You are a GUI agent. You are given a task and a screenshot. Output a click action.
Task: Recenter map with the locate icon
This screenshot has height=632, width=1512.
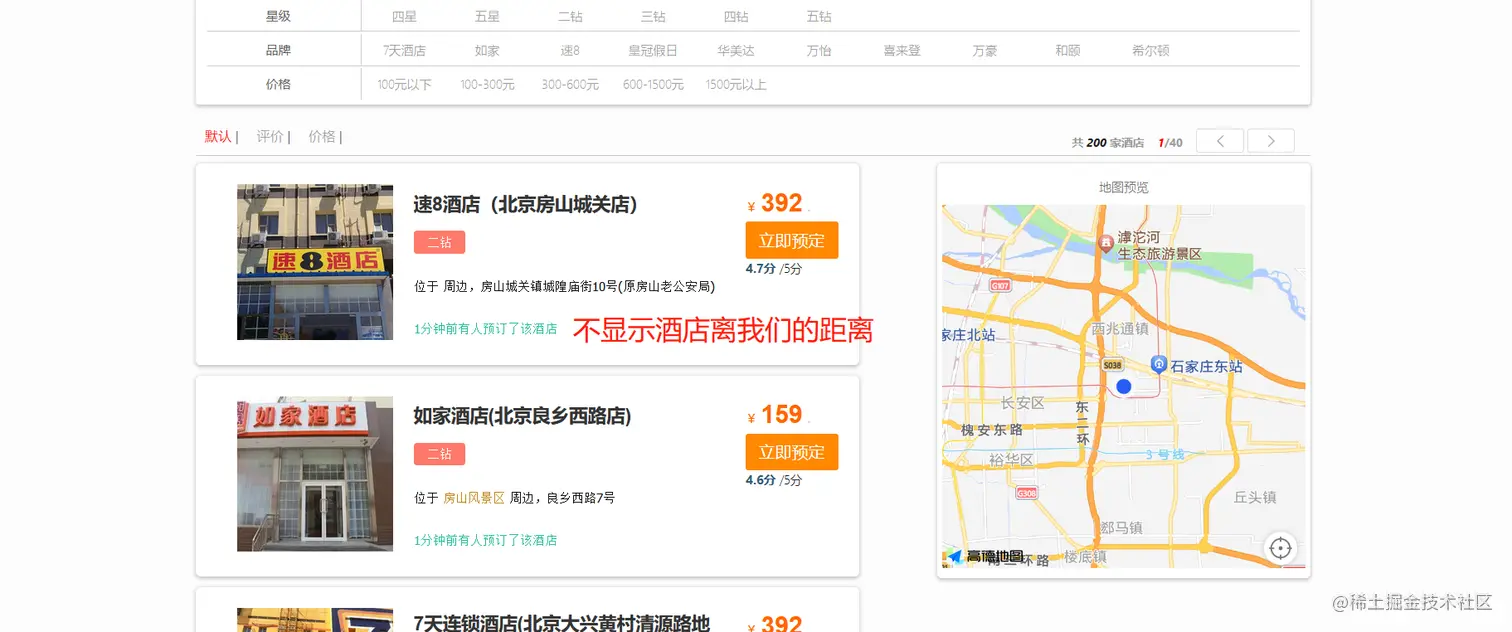tap(1281, 548)
